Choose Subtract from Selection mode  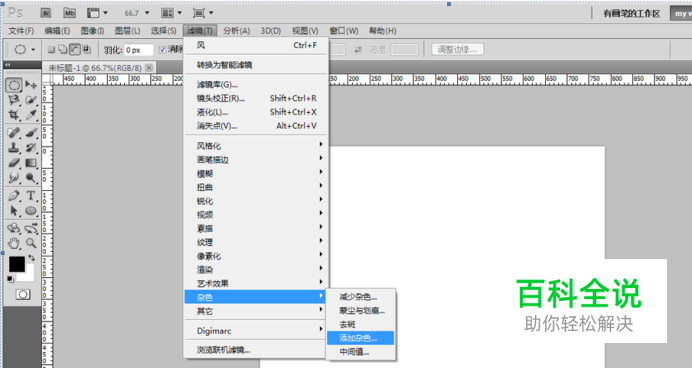pyautogui.click(x=75, y=49)
